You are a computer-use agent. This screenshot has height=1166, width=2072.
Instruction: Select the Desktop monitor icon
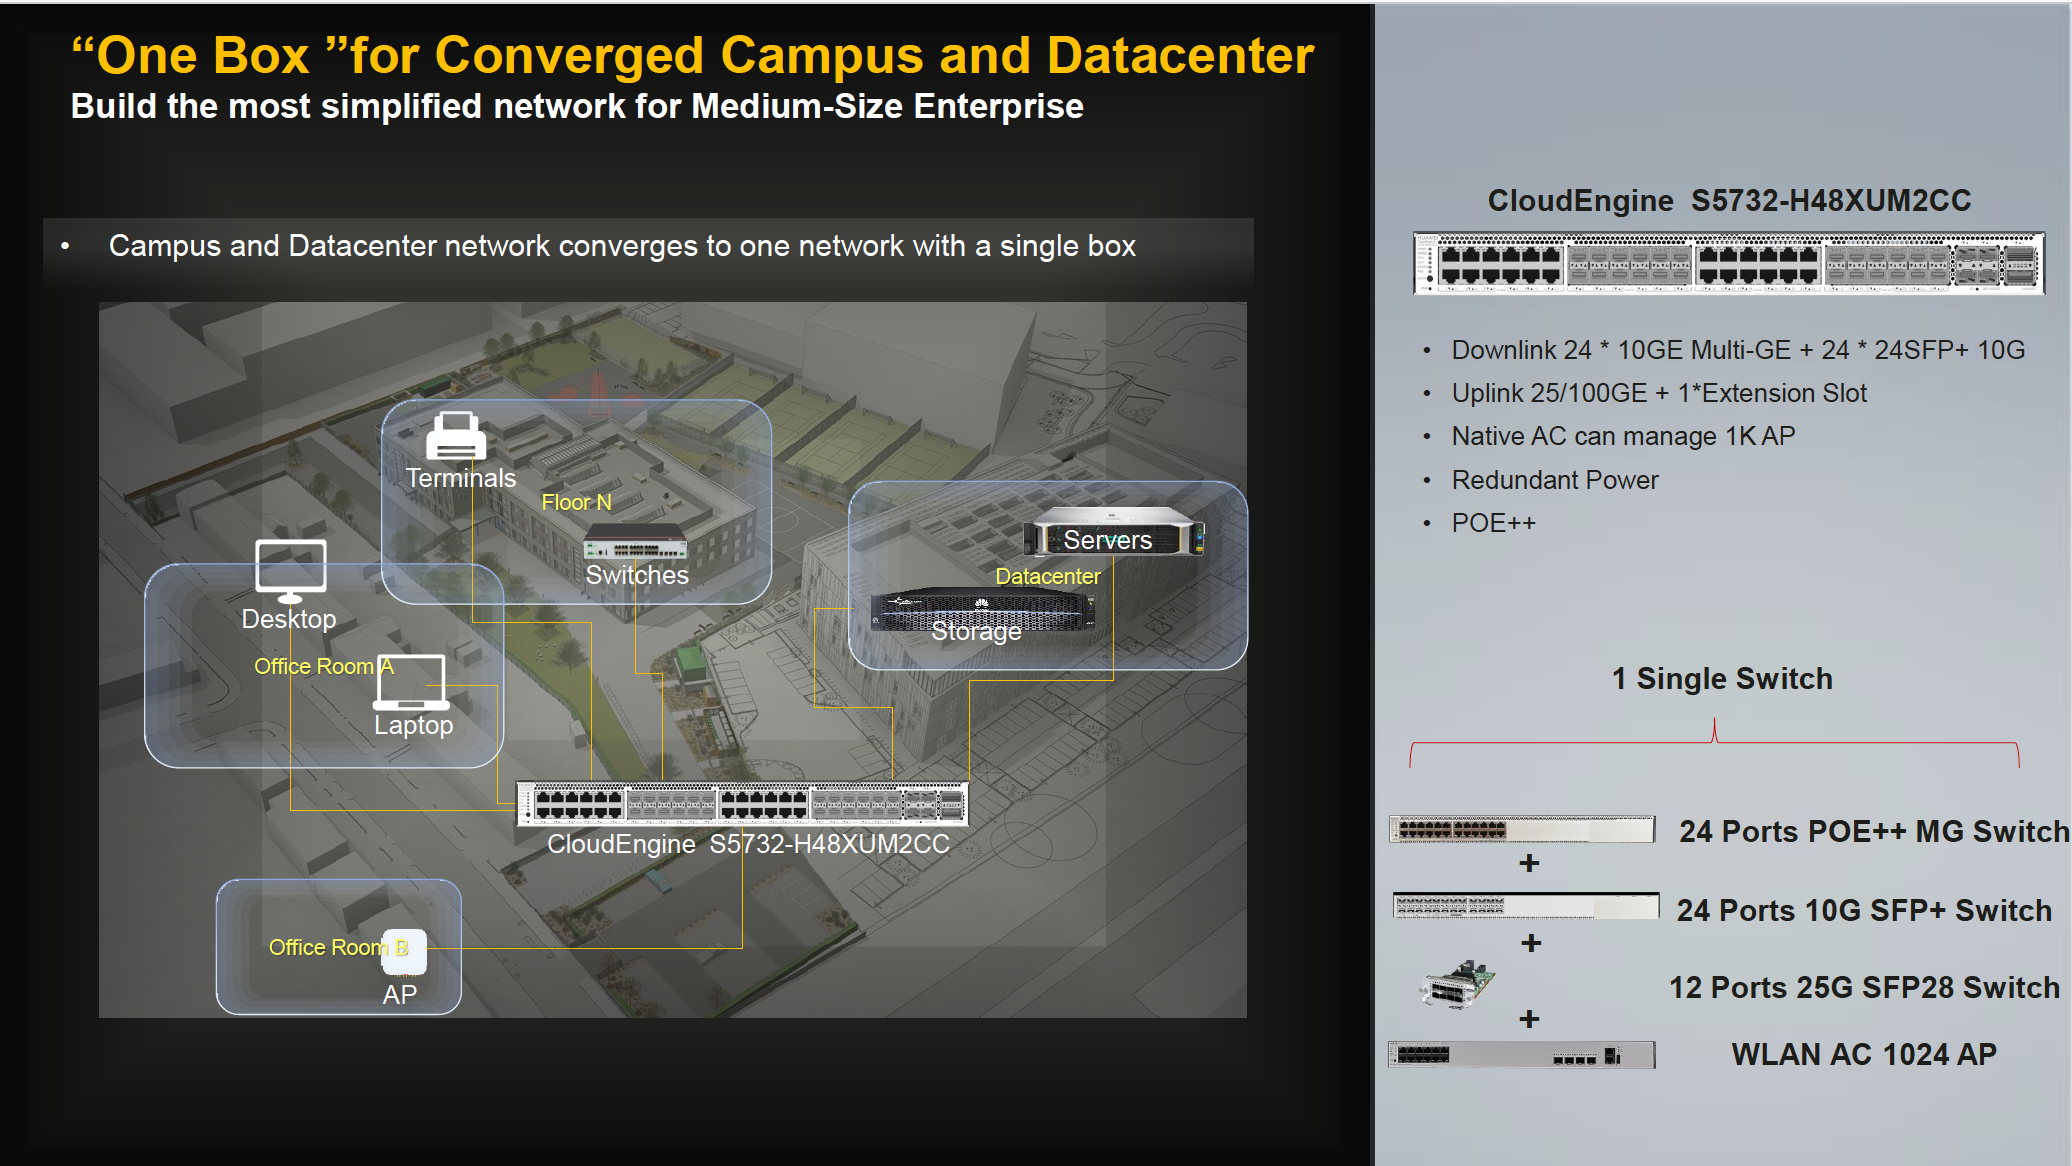(291, 571)
